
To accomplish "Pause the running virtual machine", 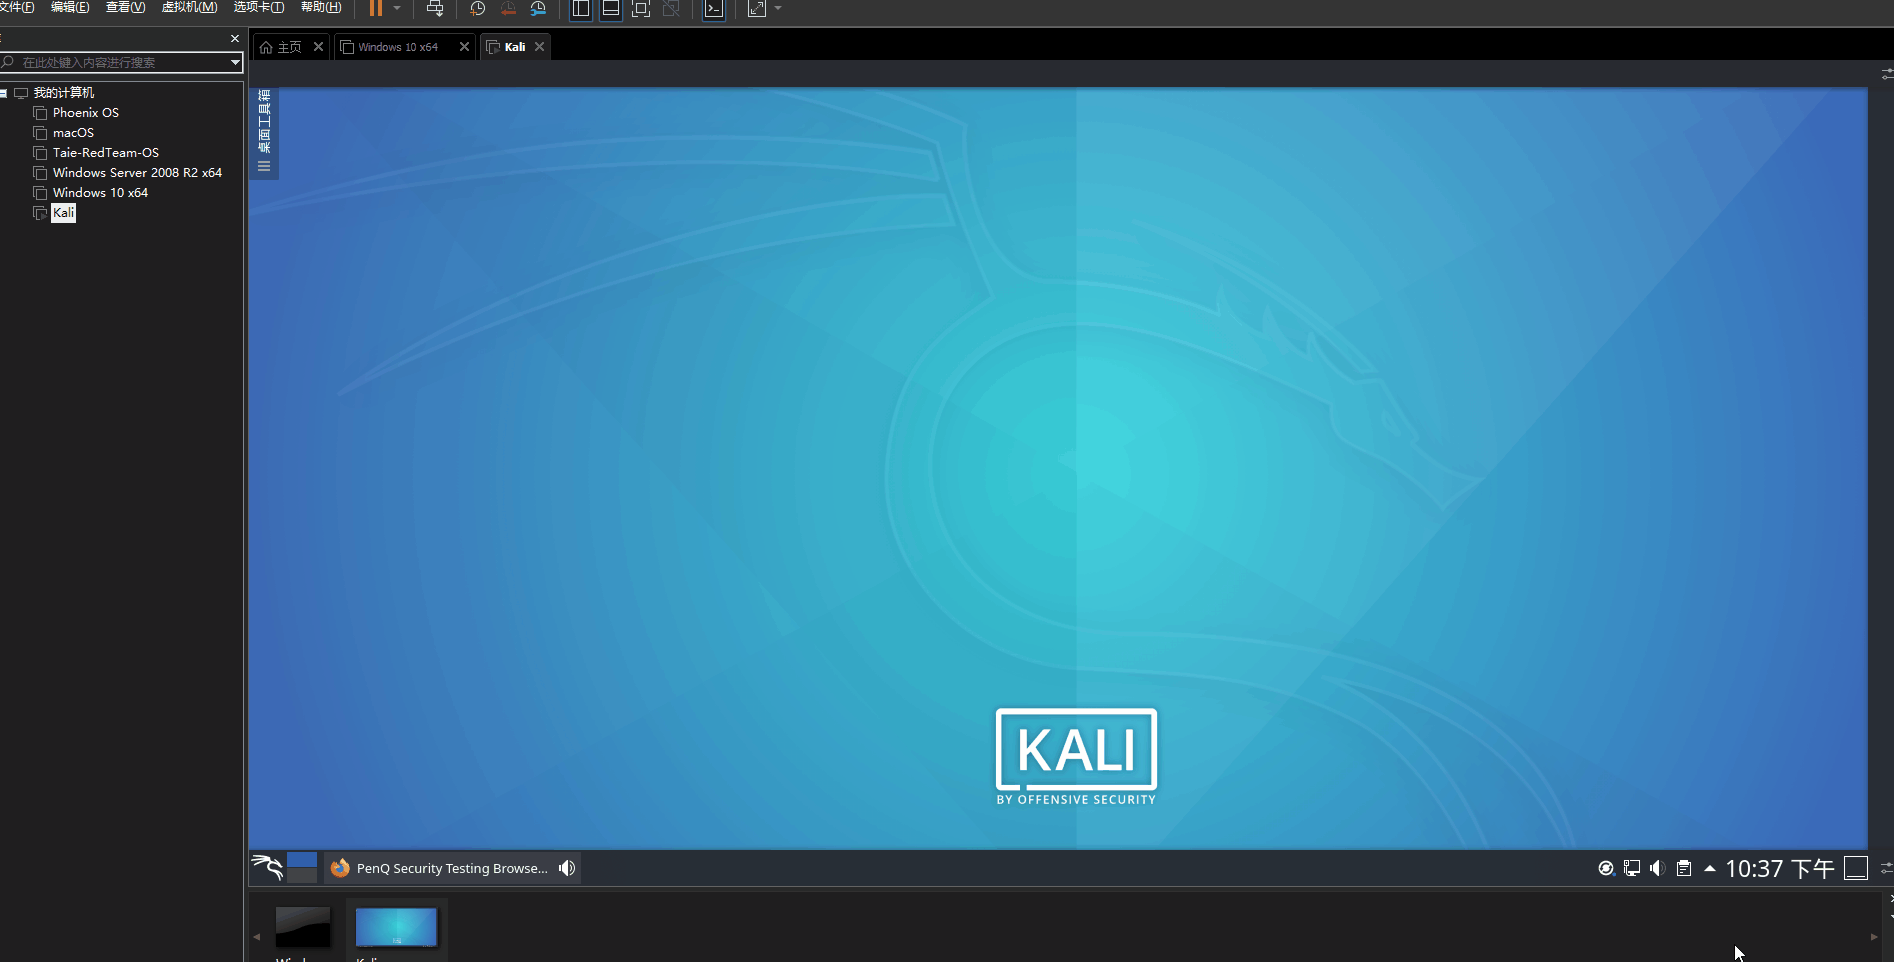I will tap(375, 8).
